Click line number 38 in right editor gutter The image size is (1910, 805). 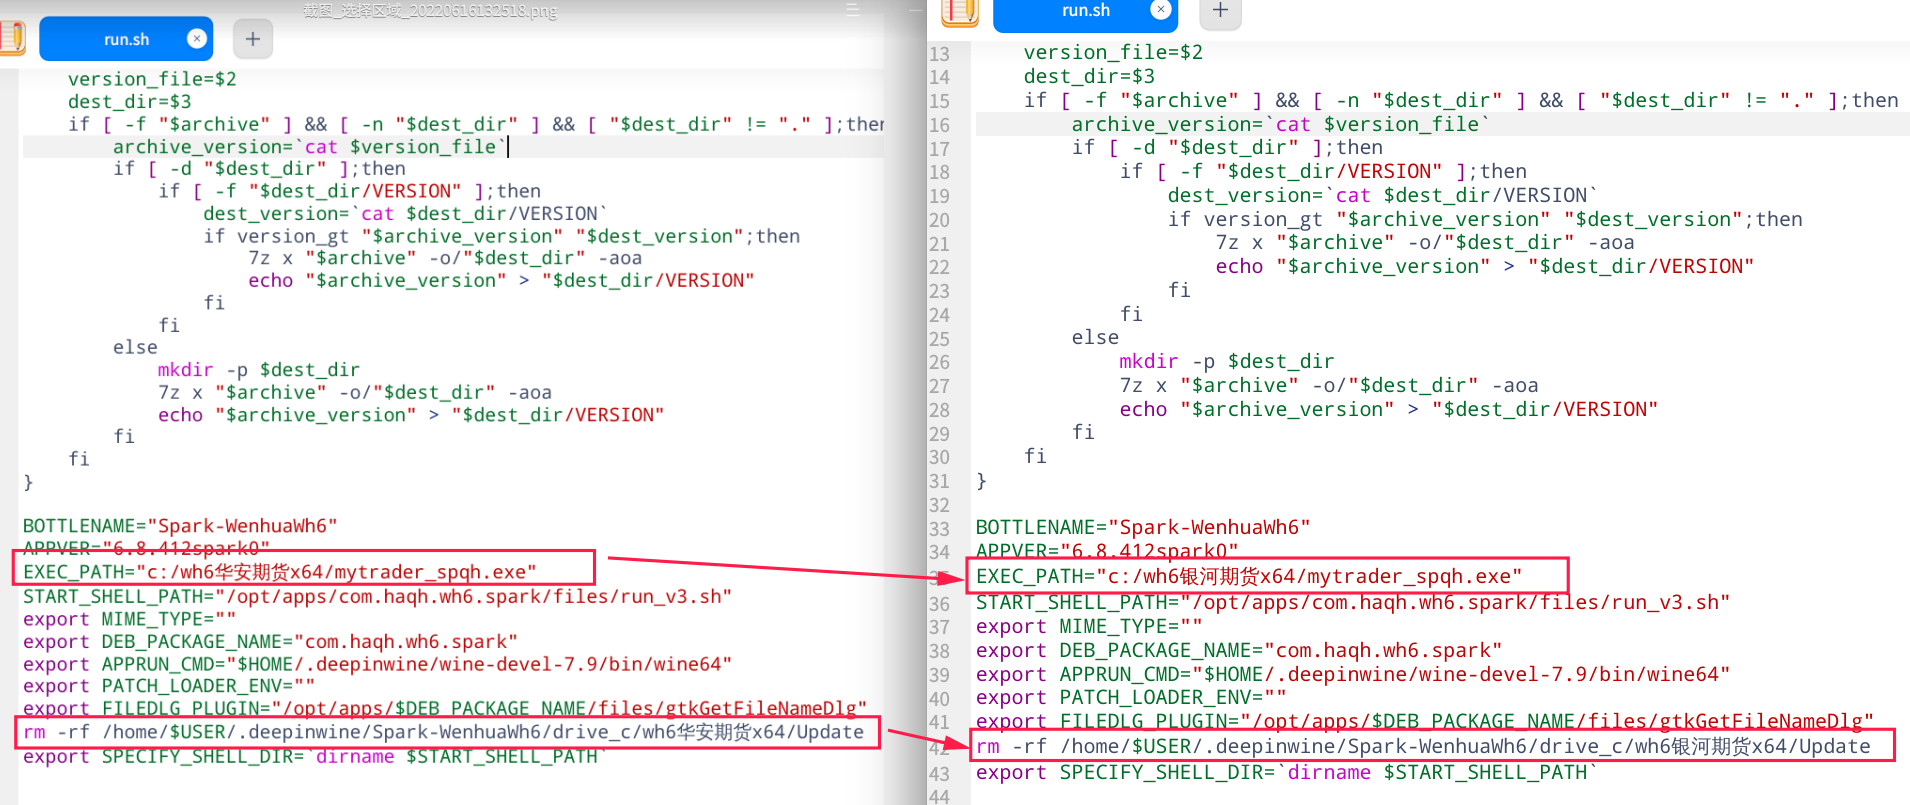939,651
